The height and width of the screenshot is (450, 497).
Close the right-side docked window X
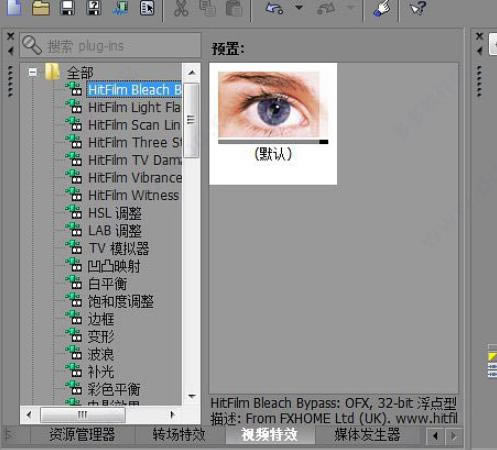[x=479, y=36]
